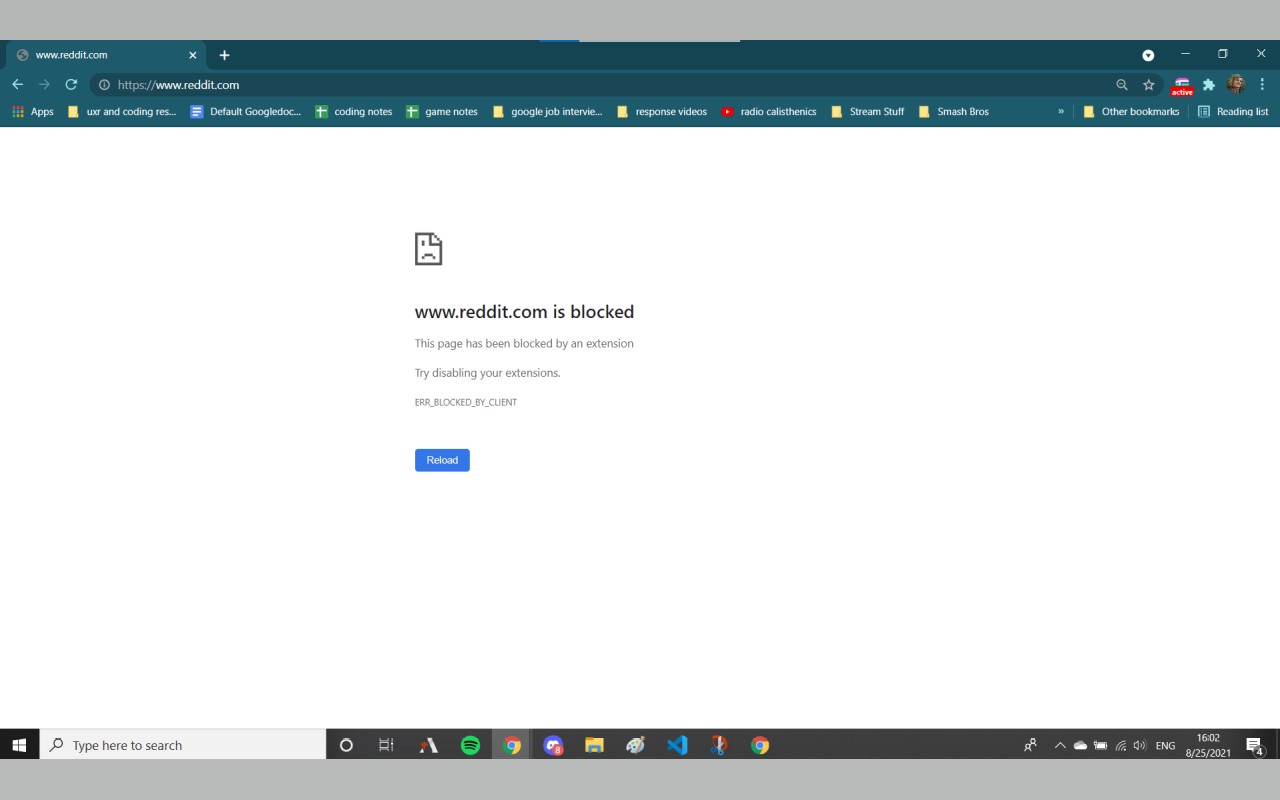Open the Extensions puzzle piece menu

[1209, 85]
